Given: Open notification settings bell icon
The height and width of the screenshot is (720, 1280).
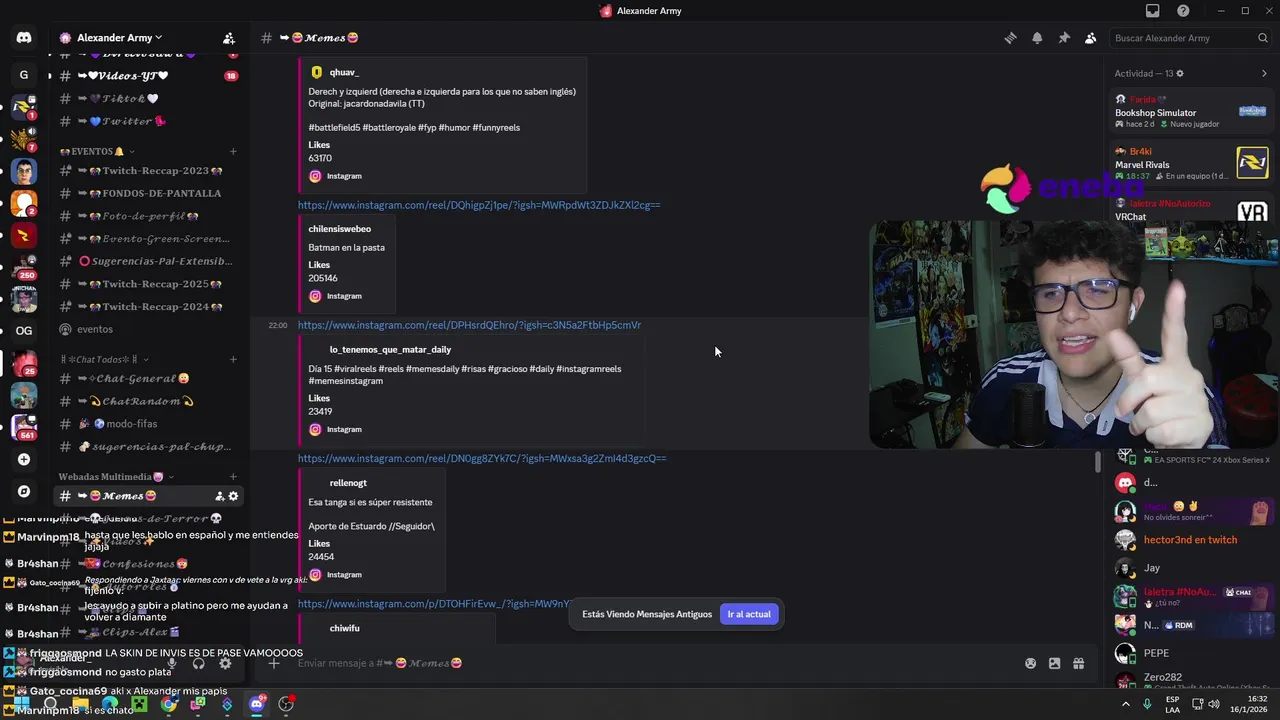Looking at the screenshot, I should coord(1037,38).
